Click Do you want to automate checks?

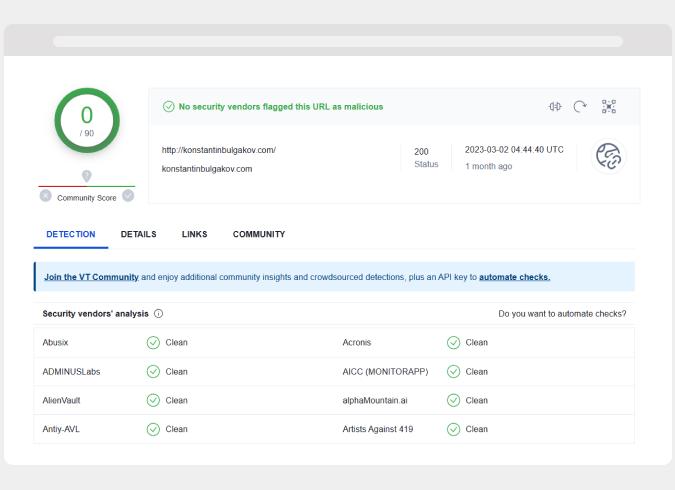click(562, 314)
